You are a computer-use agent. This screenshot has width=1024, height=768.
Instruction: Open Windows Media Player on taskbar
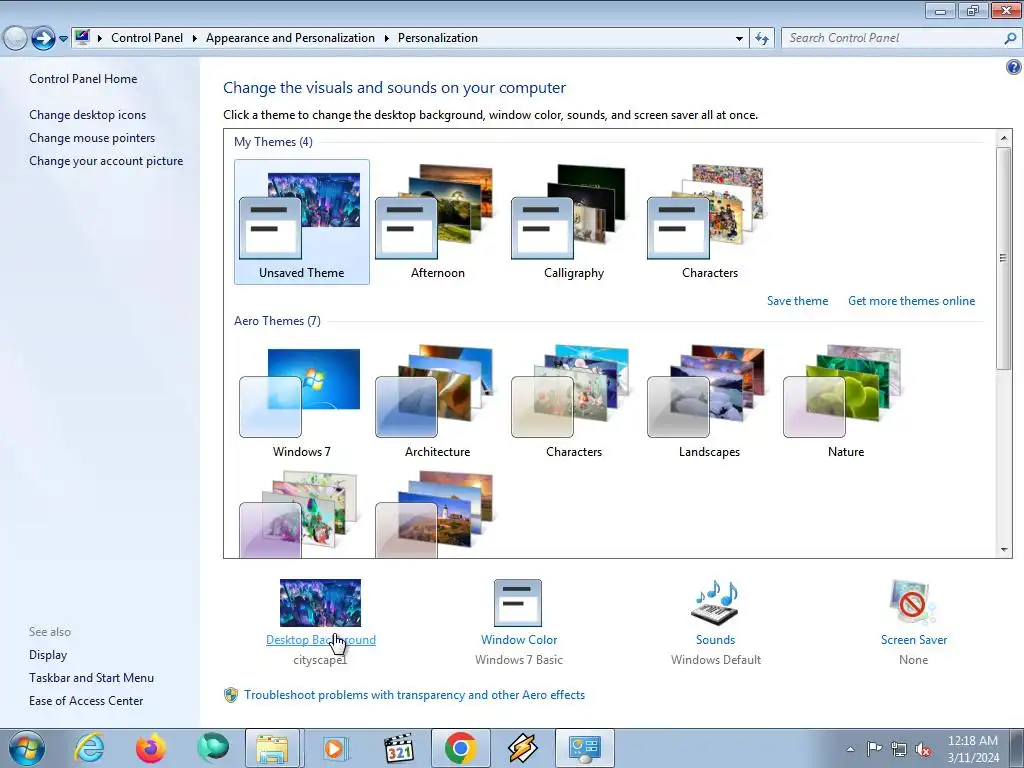click(334, 748)
